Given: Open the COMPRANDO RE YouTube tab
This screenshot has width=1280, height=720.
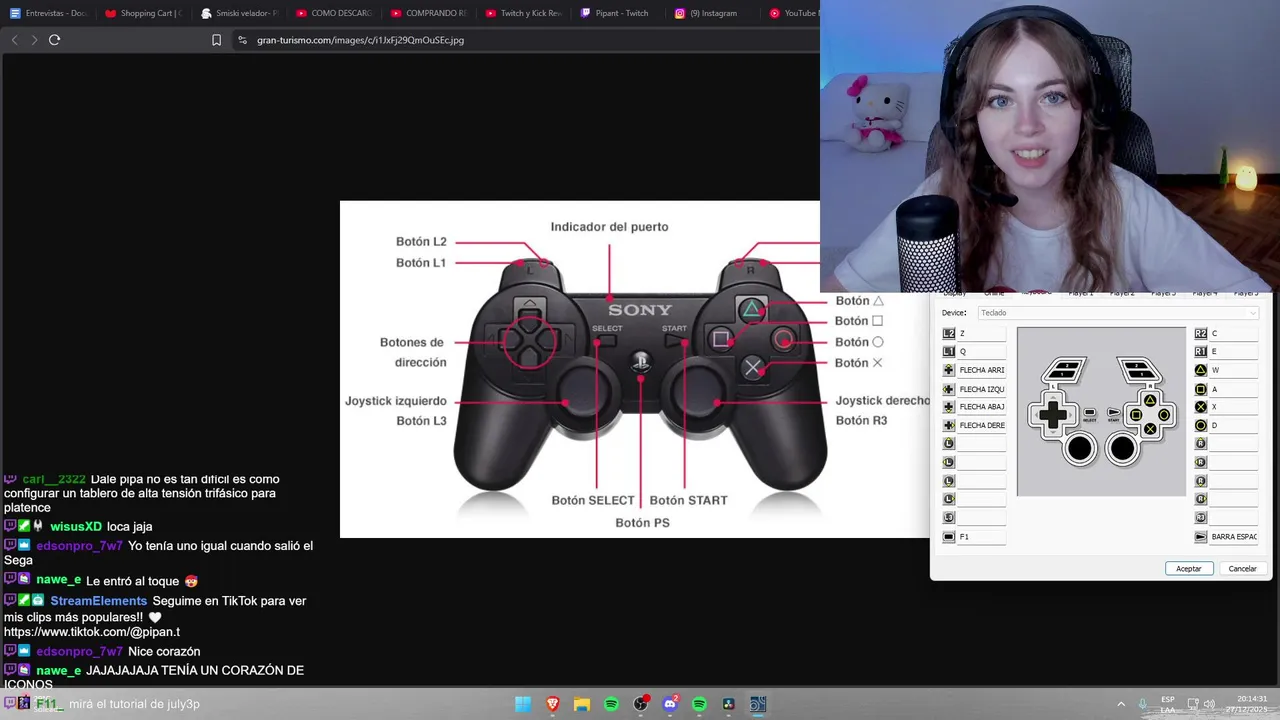Looking at the screenshot, I should coord(429,13).
